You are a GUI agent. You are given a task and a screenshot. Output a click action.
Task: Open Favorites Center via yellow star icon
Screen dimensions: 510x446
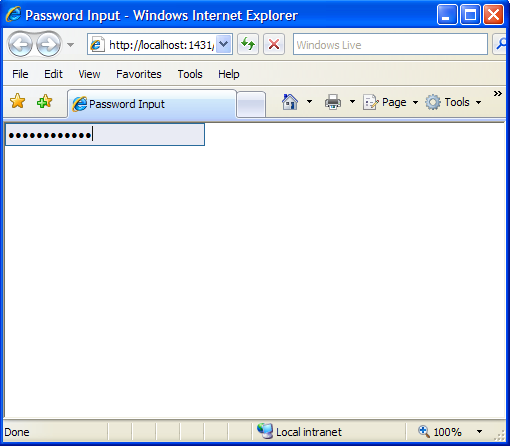[x=17, y=101]
